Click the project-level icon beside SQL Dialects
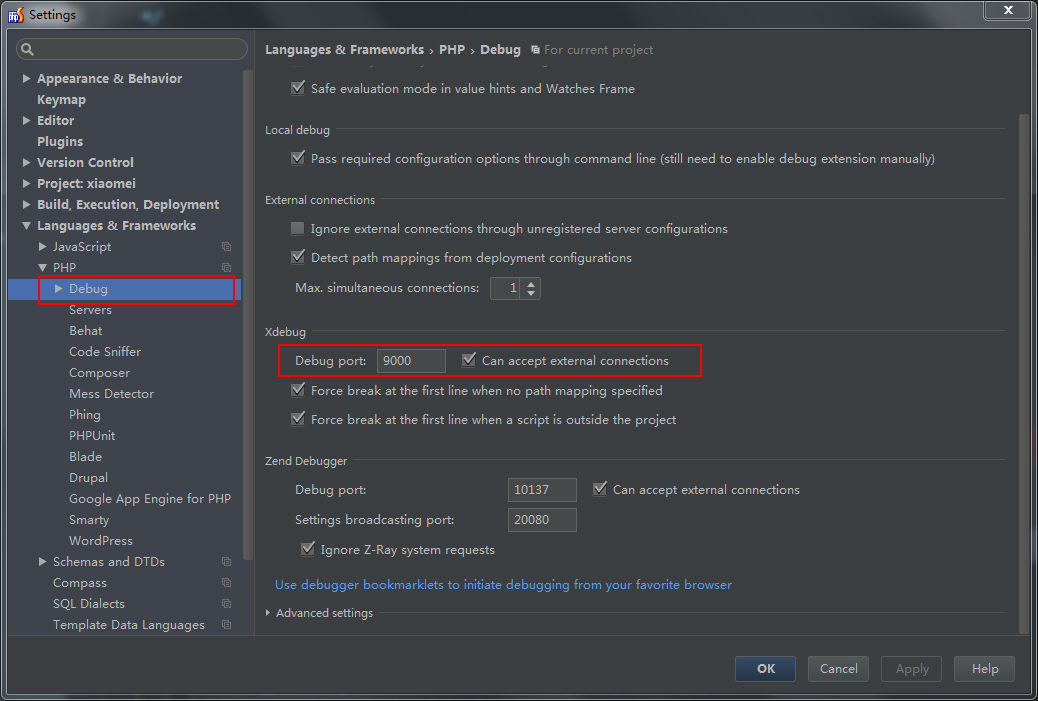The height and width of the screenshot is (701, 1038). pos(227,604)
